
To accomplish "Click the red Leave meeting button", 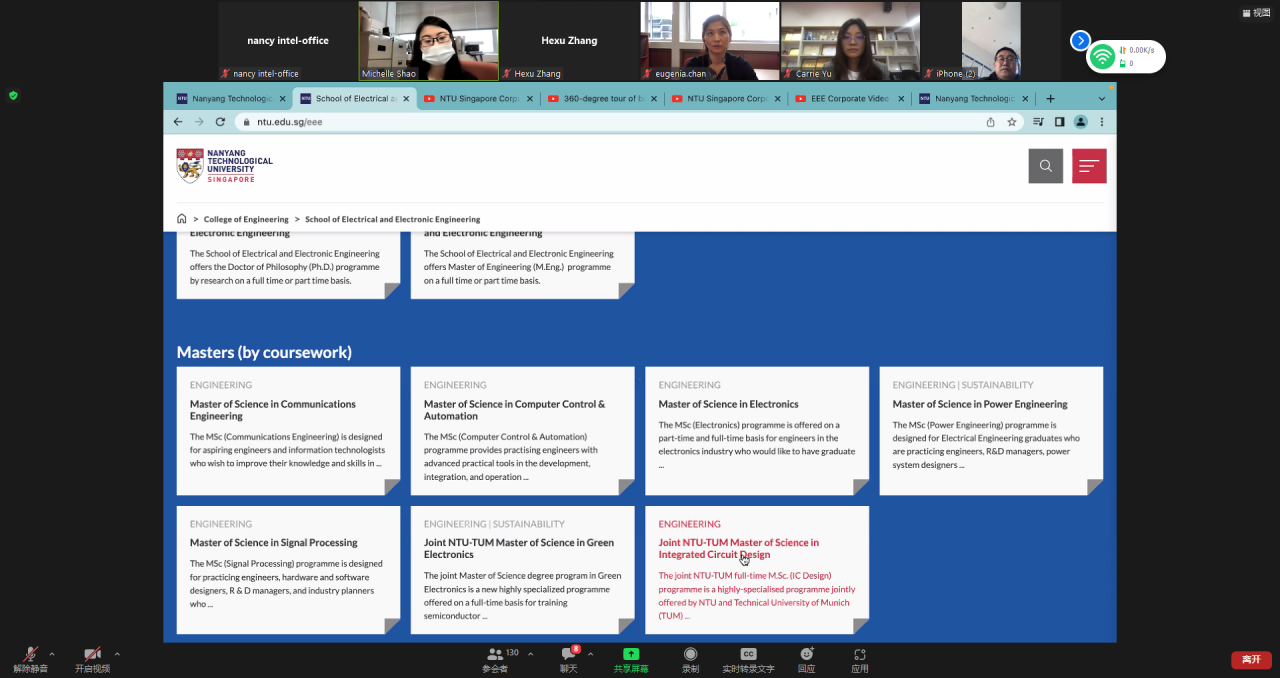I will (x=1251, y=660).
